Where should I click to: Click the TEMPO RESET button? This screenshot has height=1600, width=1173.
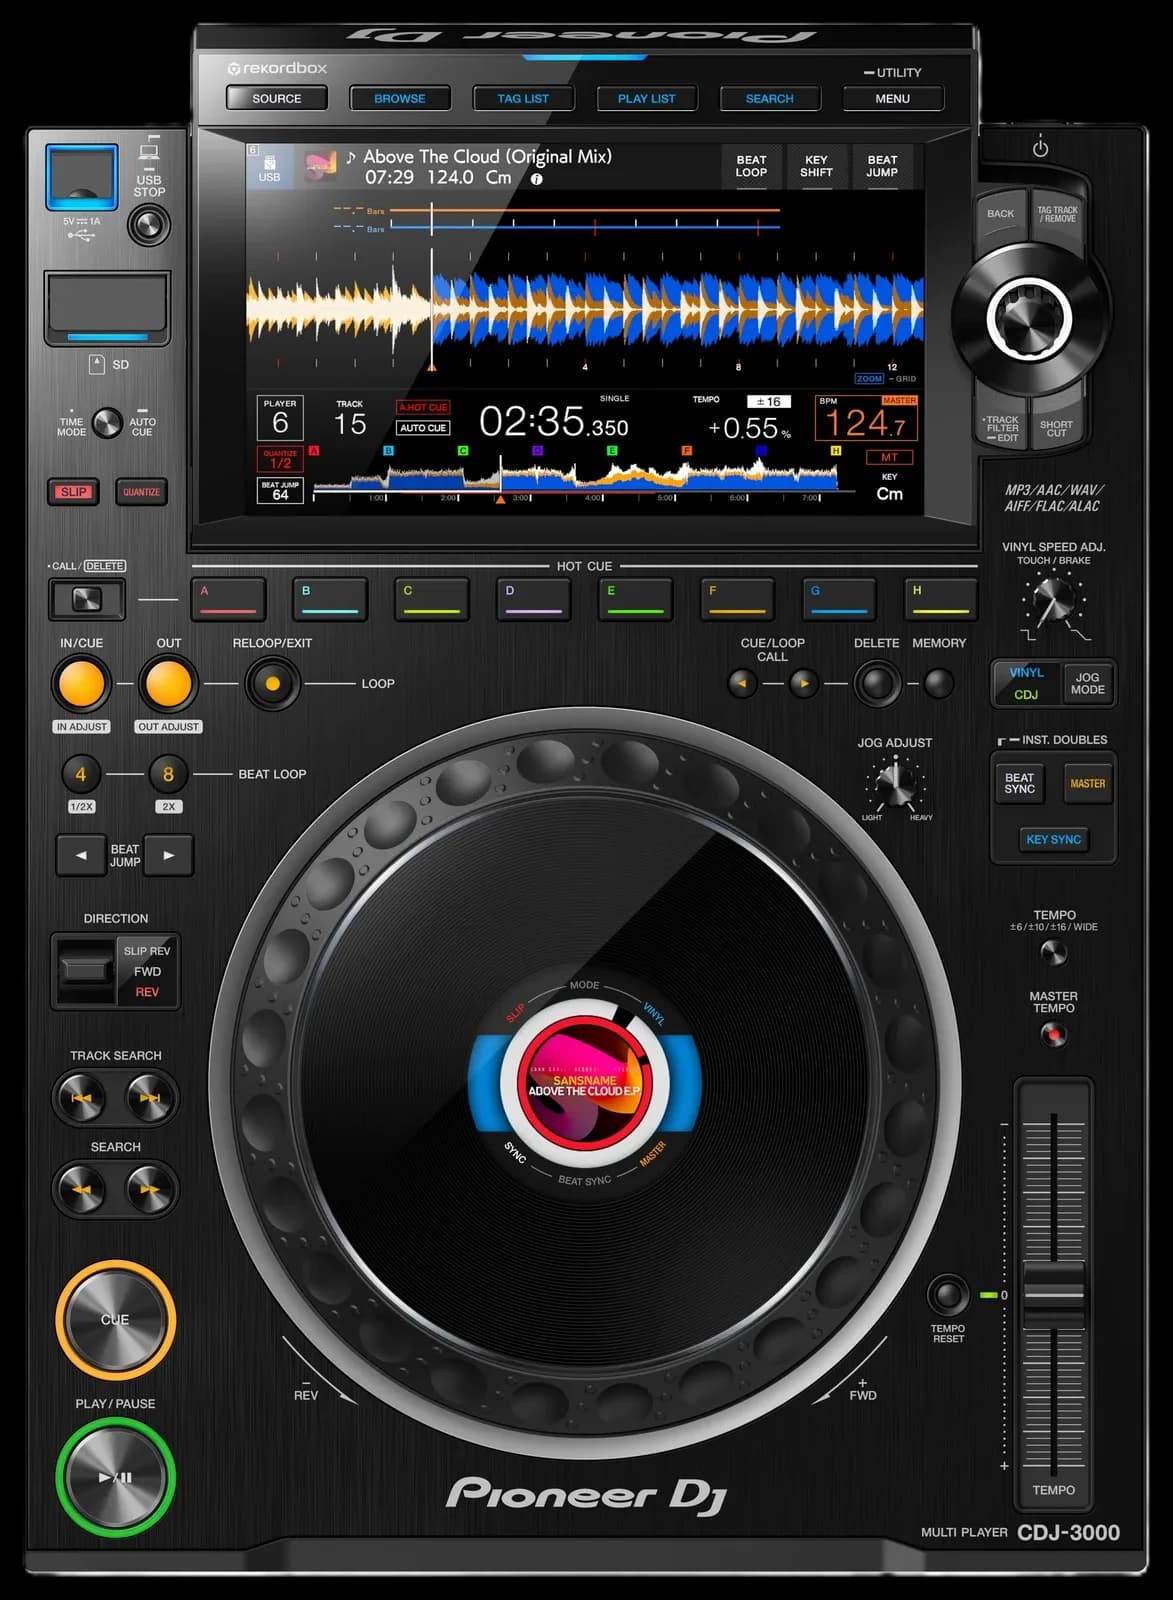pyautogui.click(x=948, y=1295)
